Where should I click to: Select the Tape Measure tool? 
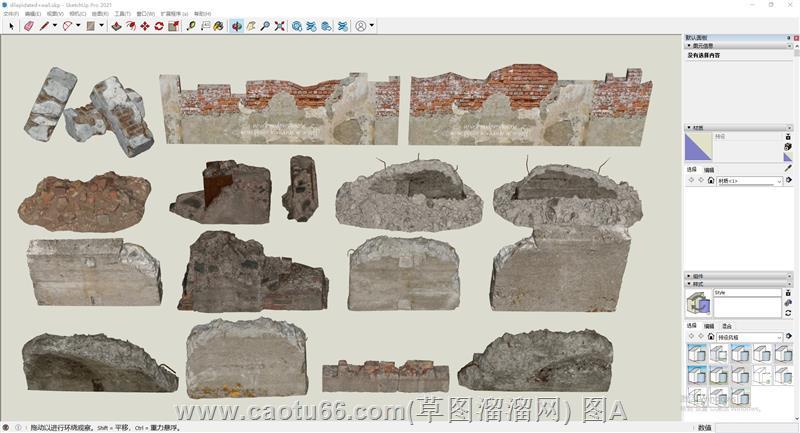click(x=191, y=26)
